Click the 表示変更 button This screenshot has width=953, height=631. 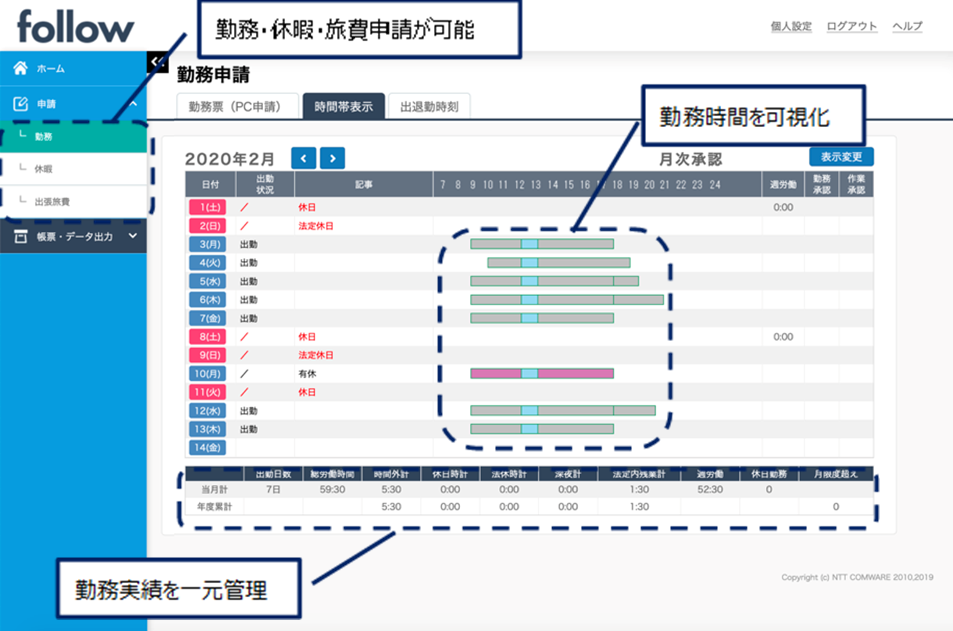[841, 157]
